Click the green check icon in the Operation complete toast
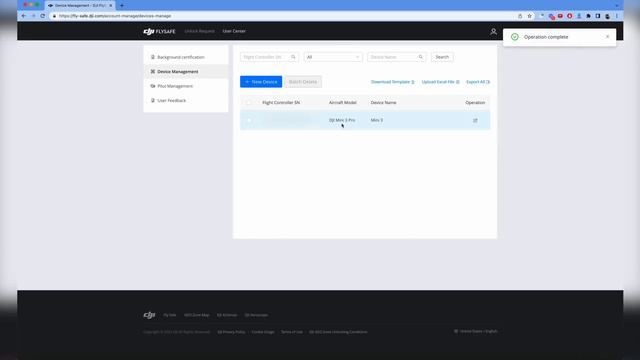The width and height of the screenshot is (640, 360). 515,37
